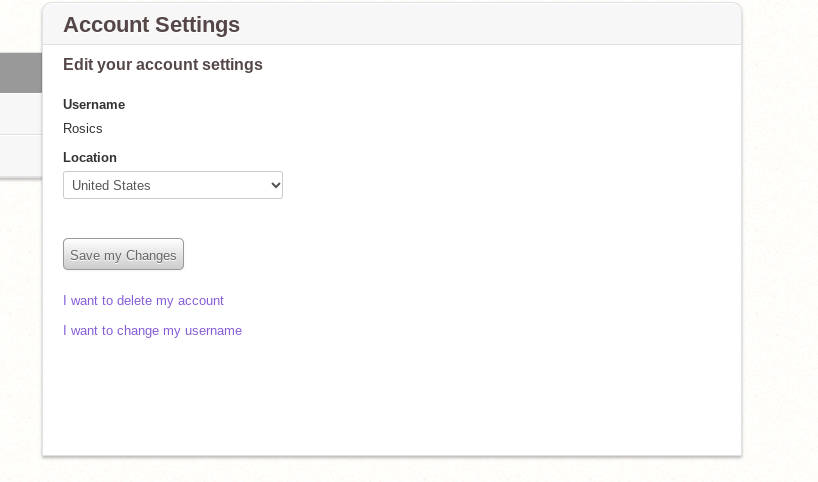The width and height of the screenshot is (818, 482).
Task: Click empty panel area below username link
Action: 390,400
